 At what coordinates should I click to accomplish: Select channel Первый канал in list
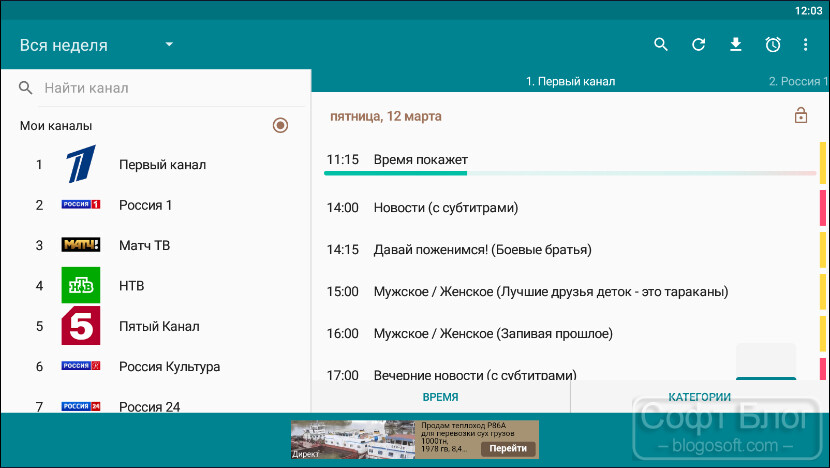coord(156,165)
